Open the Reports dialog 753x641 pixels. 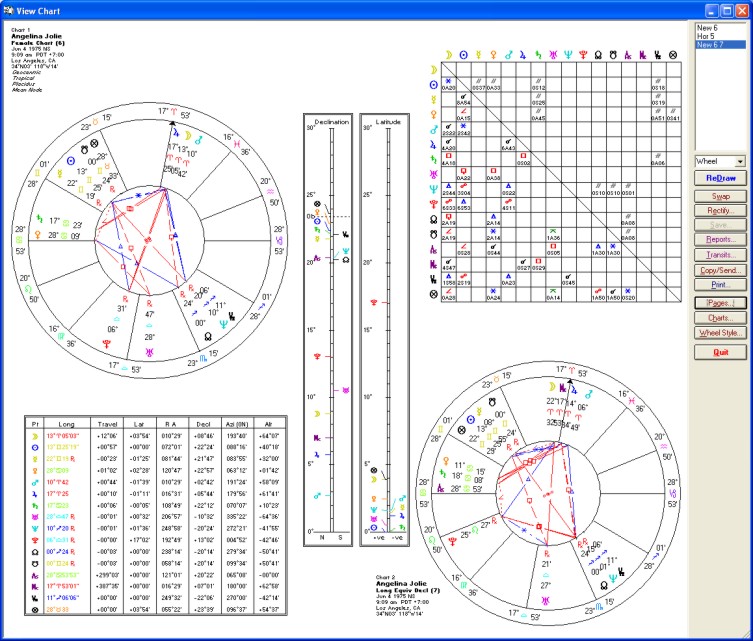click(720, 240)
